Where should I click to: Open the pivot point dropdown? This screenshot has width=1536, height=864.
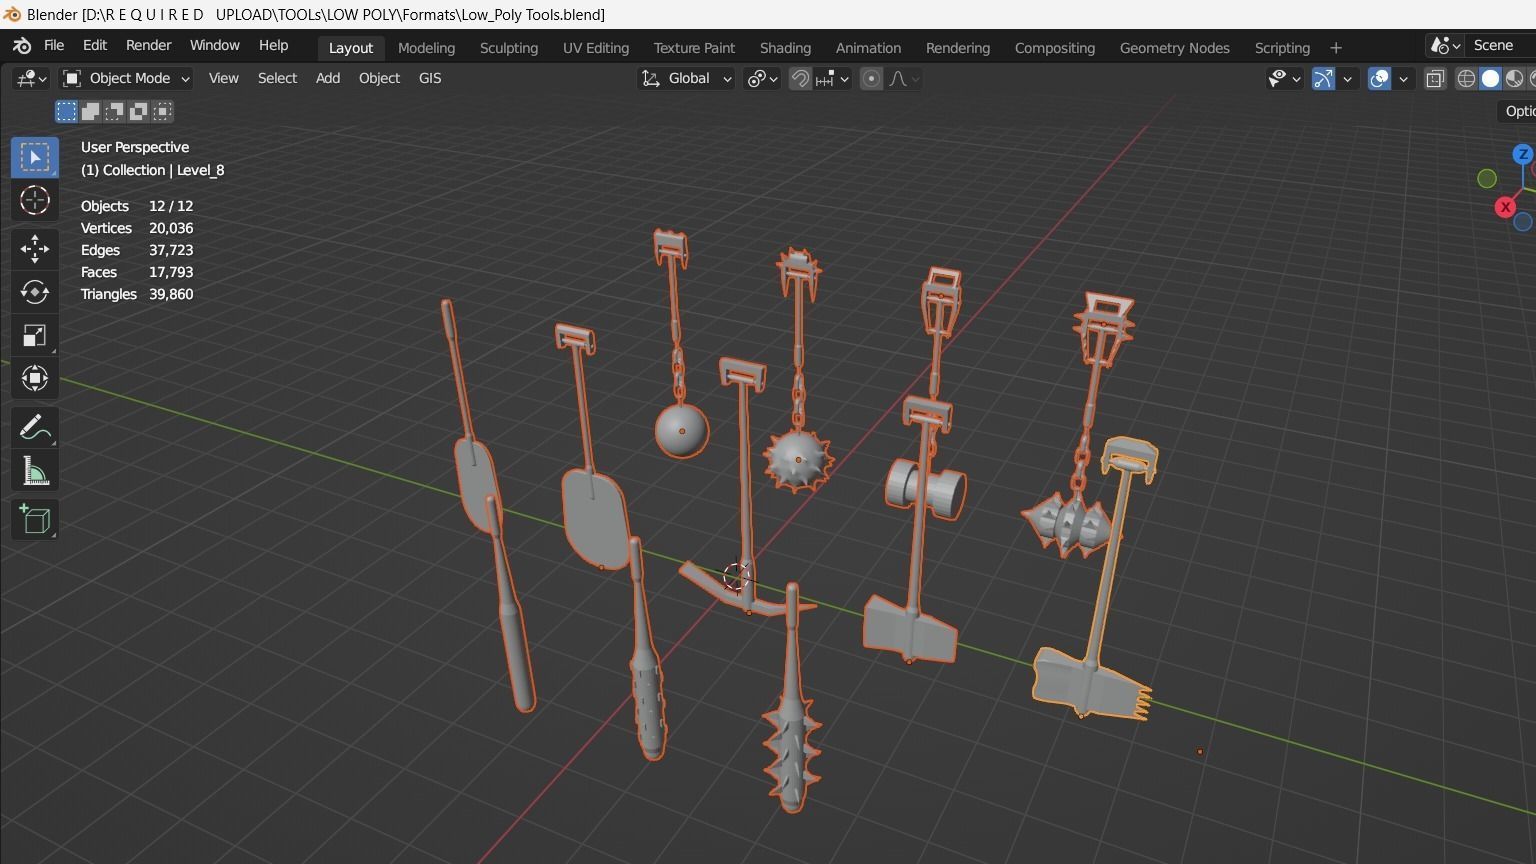[x=763, y=78]
